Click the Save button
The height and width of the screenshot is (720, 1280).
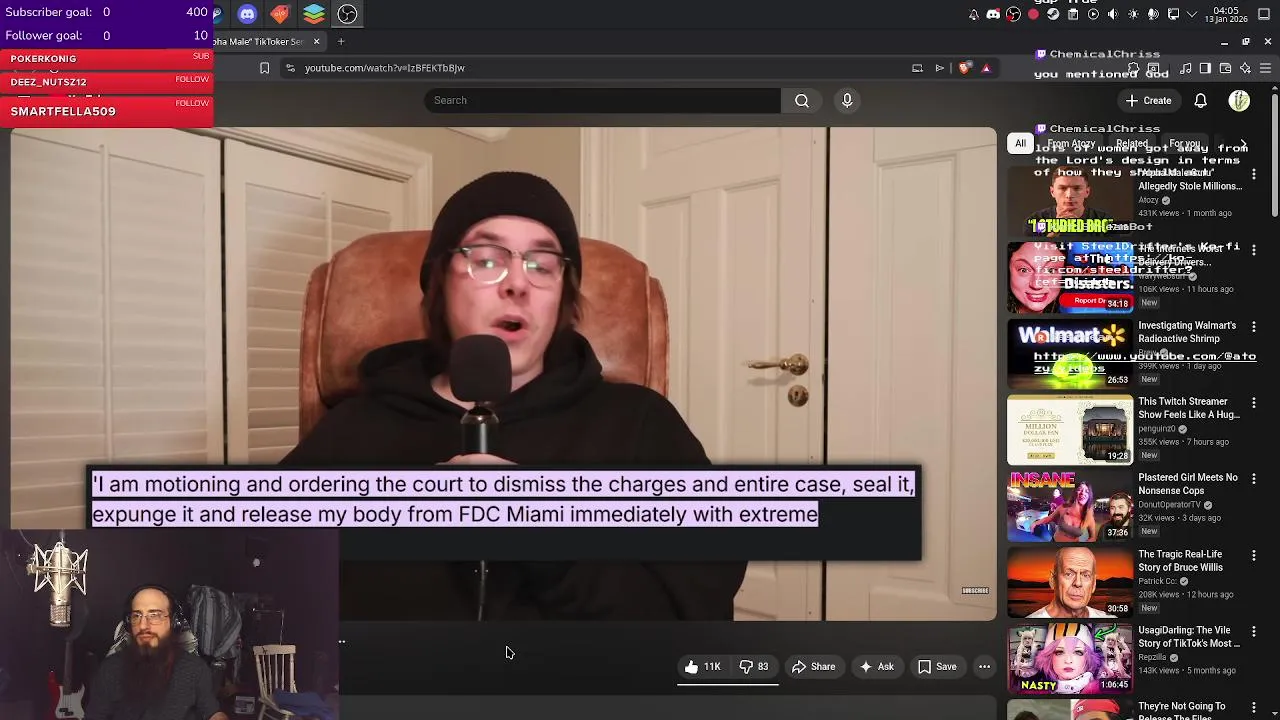pos(937,666)
